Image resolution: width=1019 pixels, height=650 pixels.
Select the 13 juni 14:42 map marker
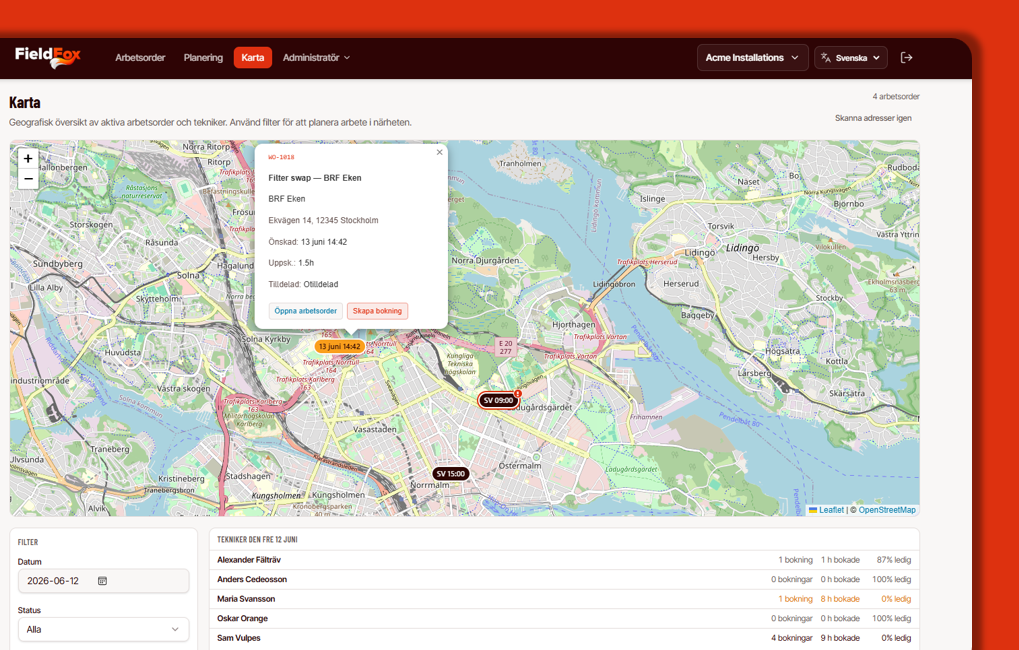339,347
